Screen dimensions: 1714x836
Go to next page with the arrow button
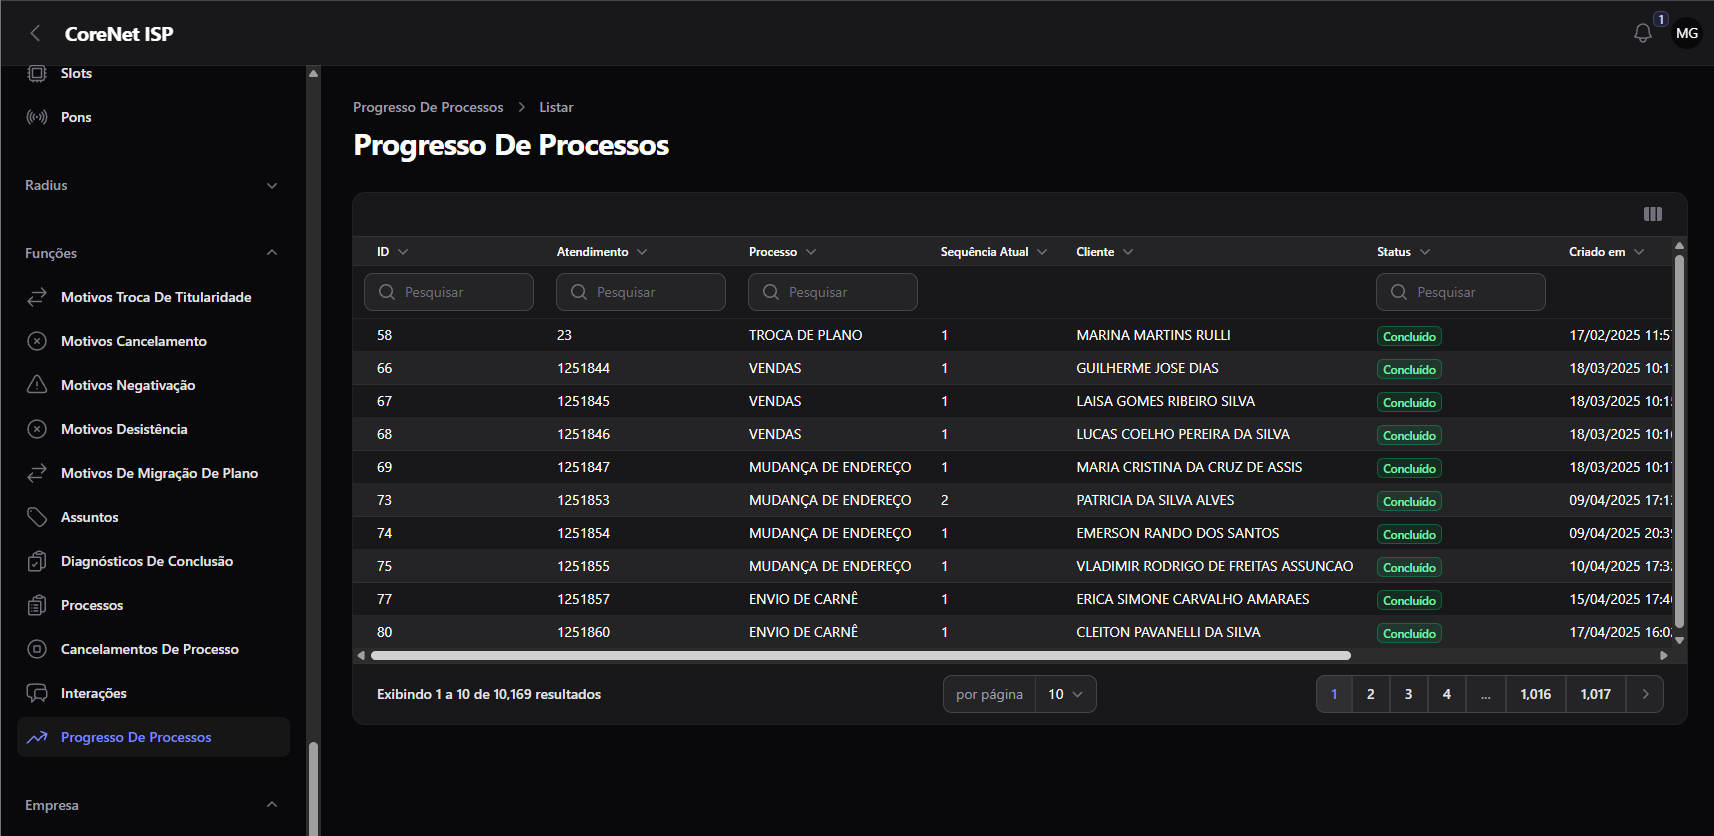click(1645, 694)
